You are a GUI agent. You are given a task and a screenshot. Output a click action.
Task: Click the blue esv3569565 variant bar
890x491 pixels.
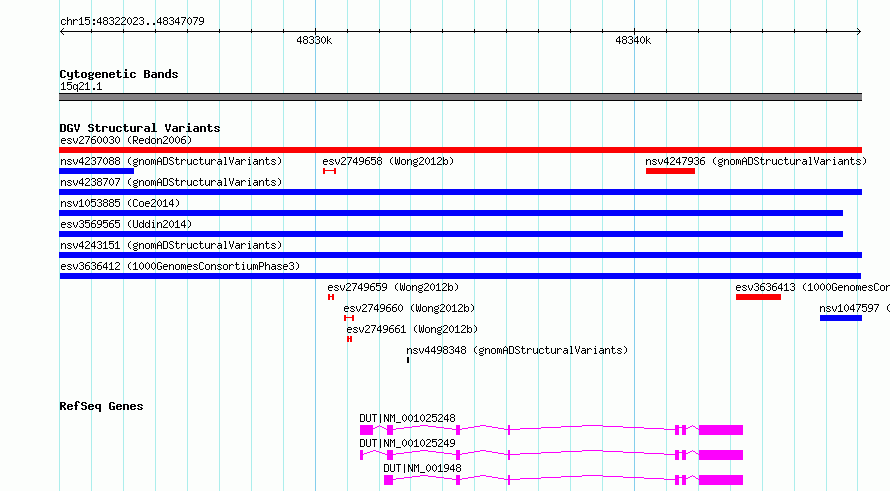[451, 234]
